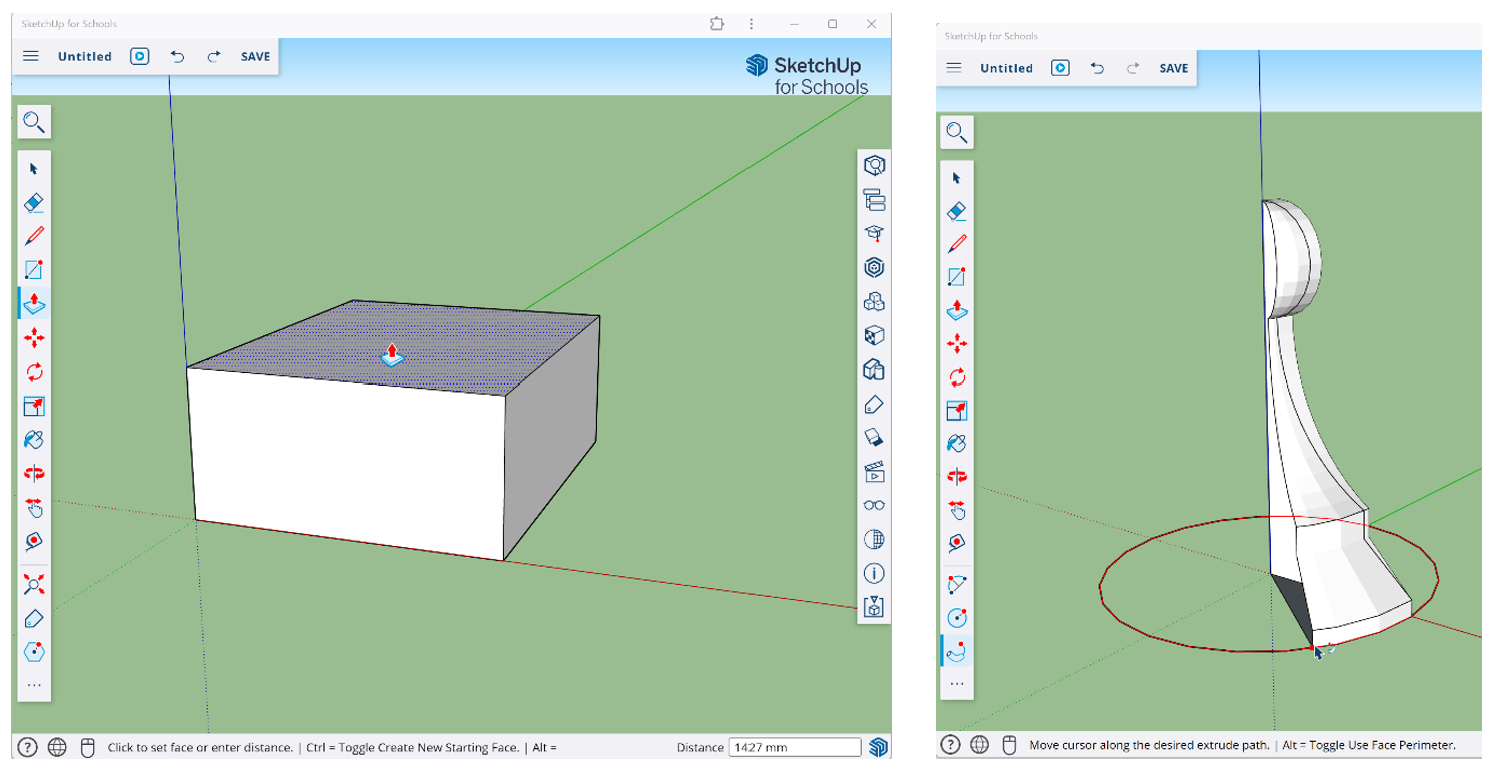Pick the Rotate tool in right window
The image size is (1492, 766).
957,377
